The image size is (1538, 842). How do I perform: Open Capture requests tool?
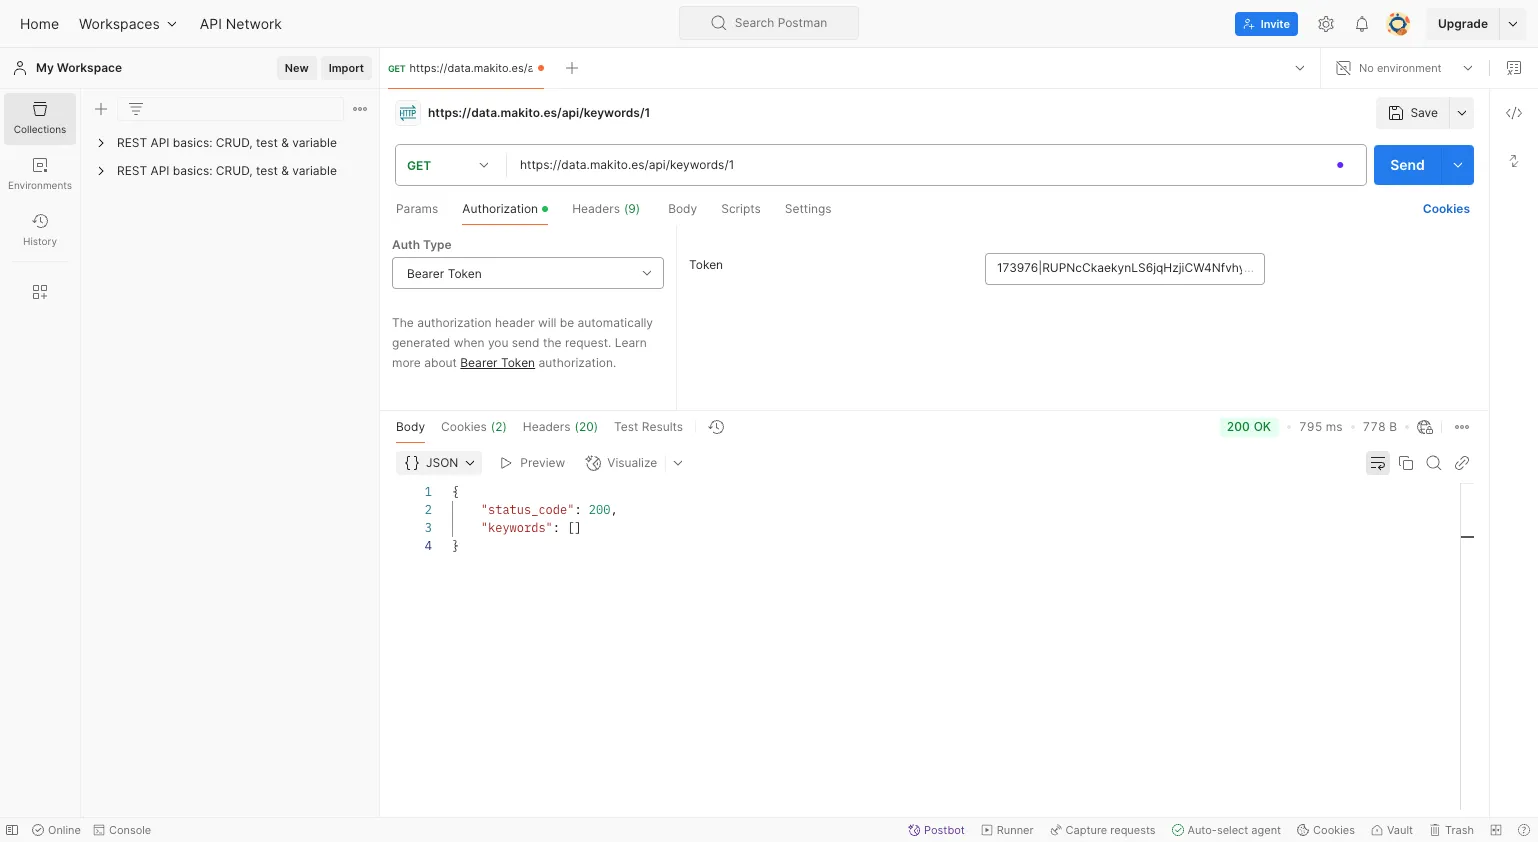1103,830
